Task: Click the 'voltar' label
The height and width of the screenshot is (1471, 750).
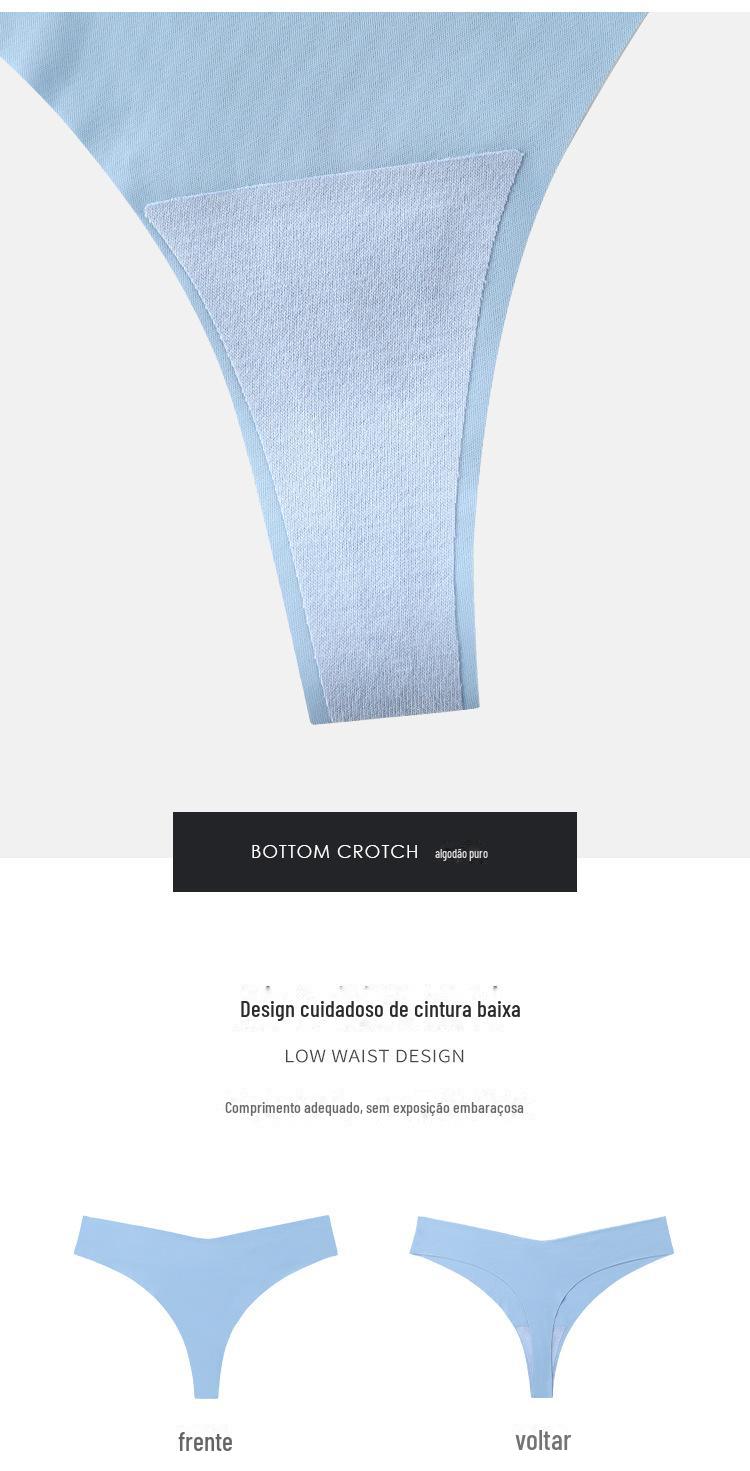Action: tap(543, 1440)
